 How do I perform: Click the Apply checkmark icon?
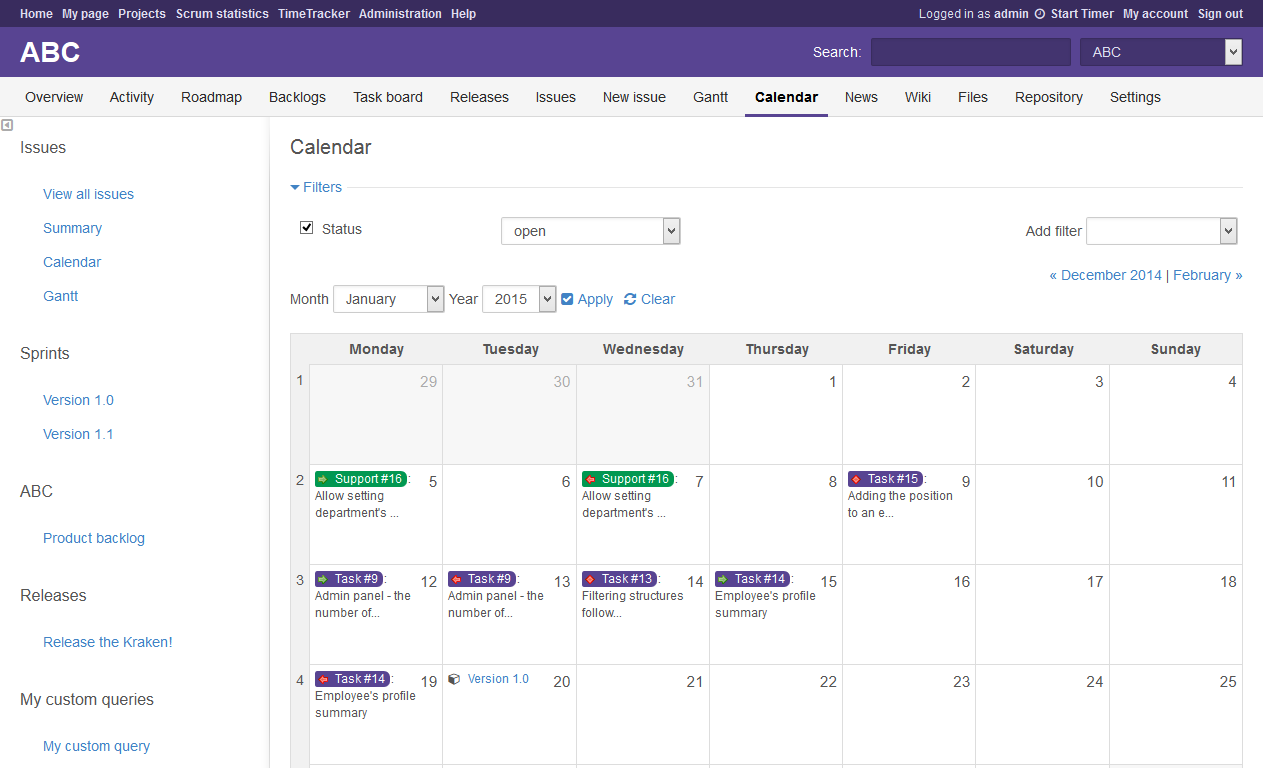click(x=567, y=299)
